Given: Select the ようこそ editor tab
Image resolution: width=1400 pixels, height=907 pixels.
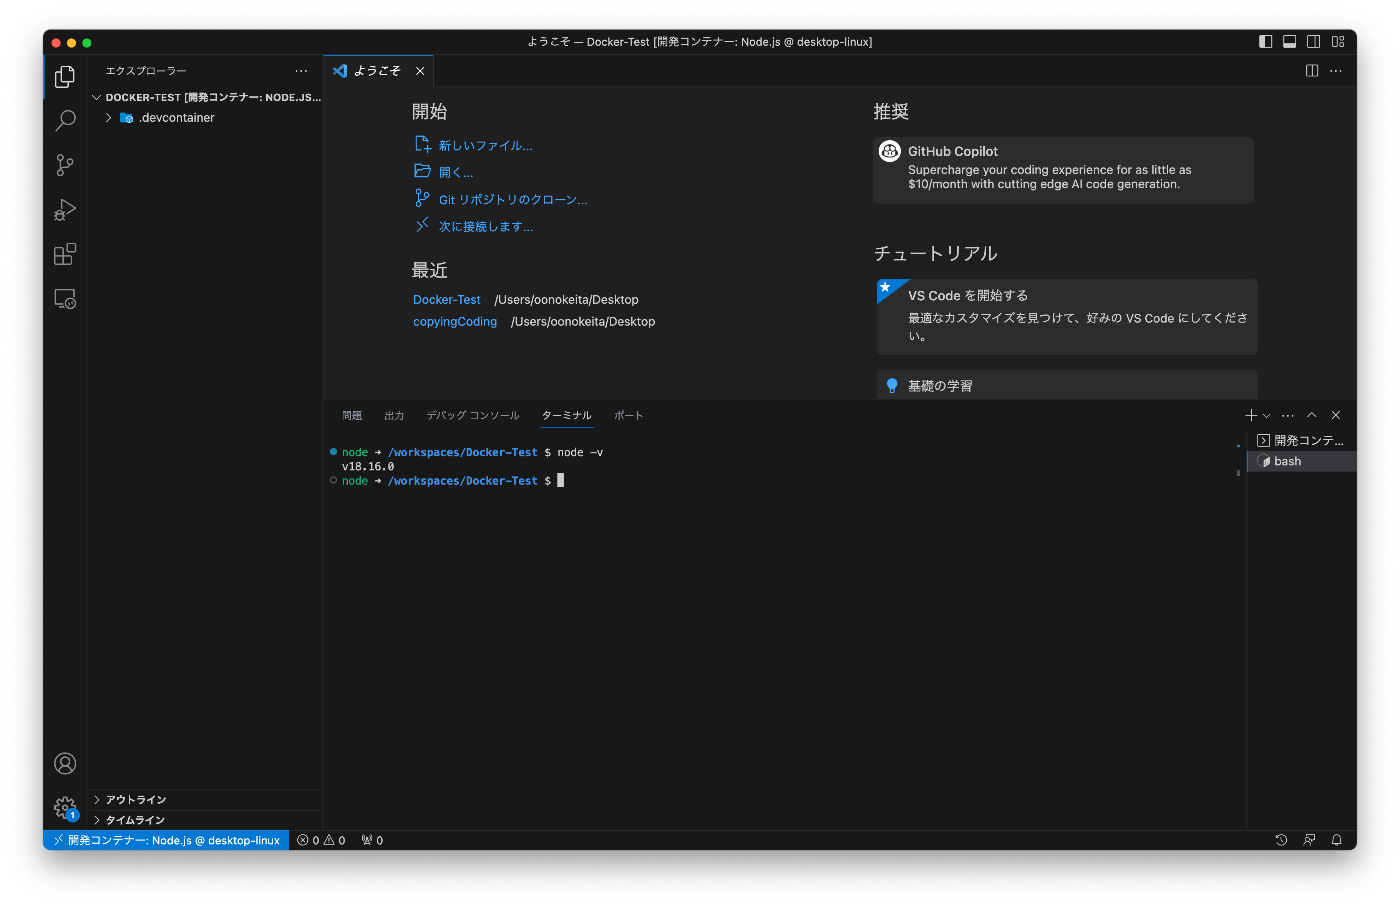Looking at the screenshot, I should [x=379, y=71].
